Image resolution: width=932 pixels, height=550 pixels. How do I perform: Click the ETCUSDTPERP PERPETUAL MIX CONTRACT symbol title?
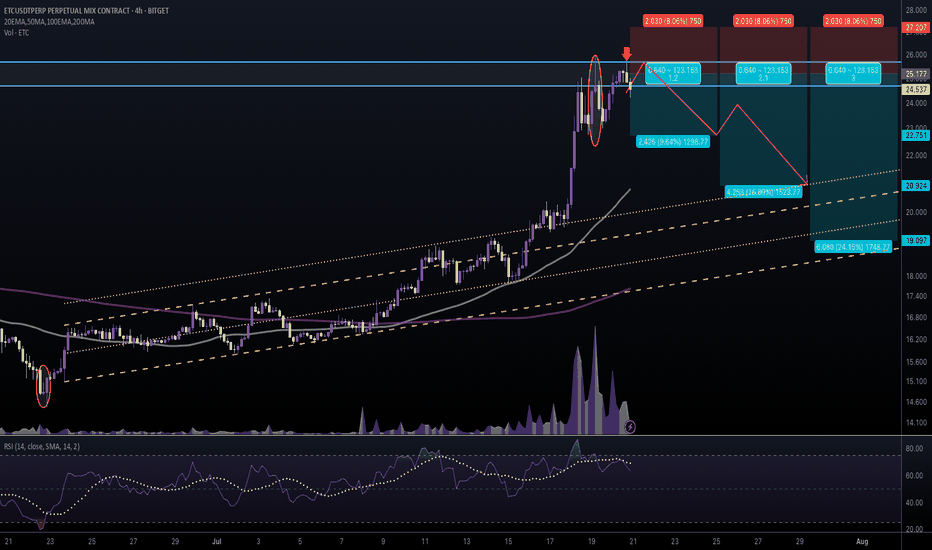[86, 11]
